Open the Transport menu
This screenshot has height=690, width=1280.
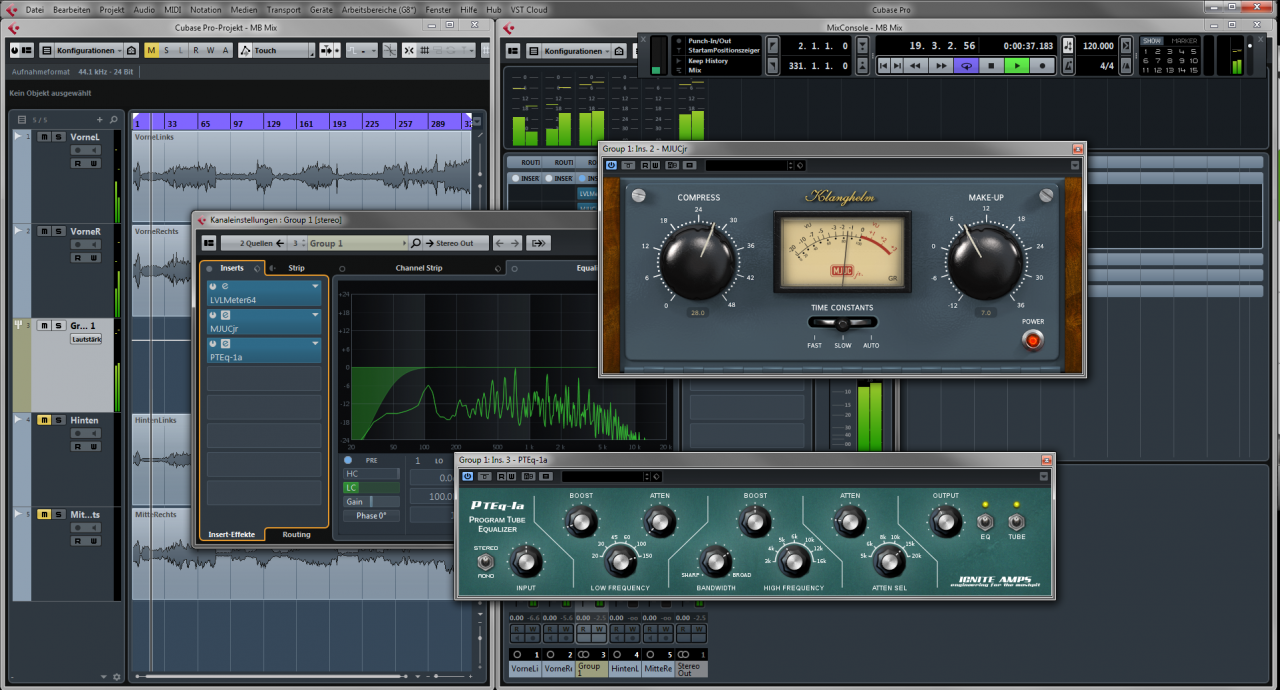tap(284, 9)
